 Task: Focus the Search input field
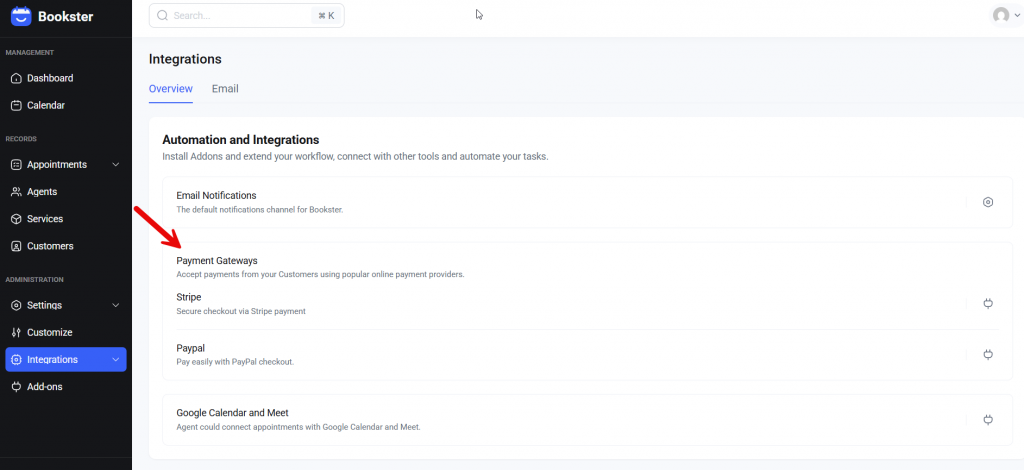pos(246,15)
